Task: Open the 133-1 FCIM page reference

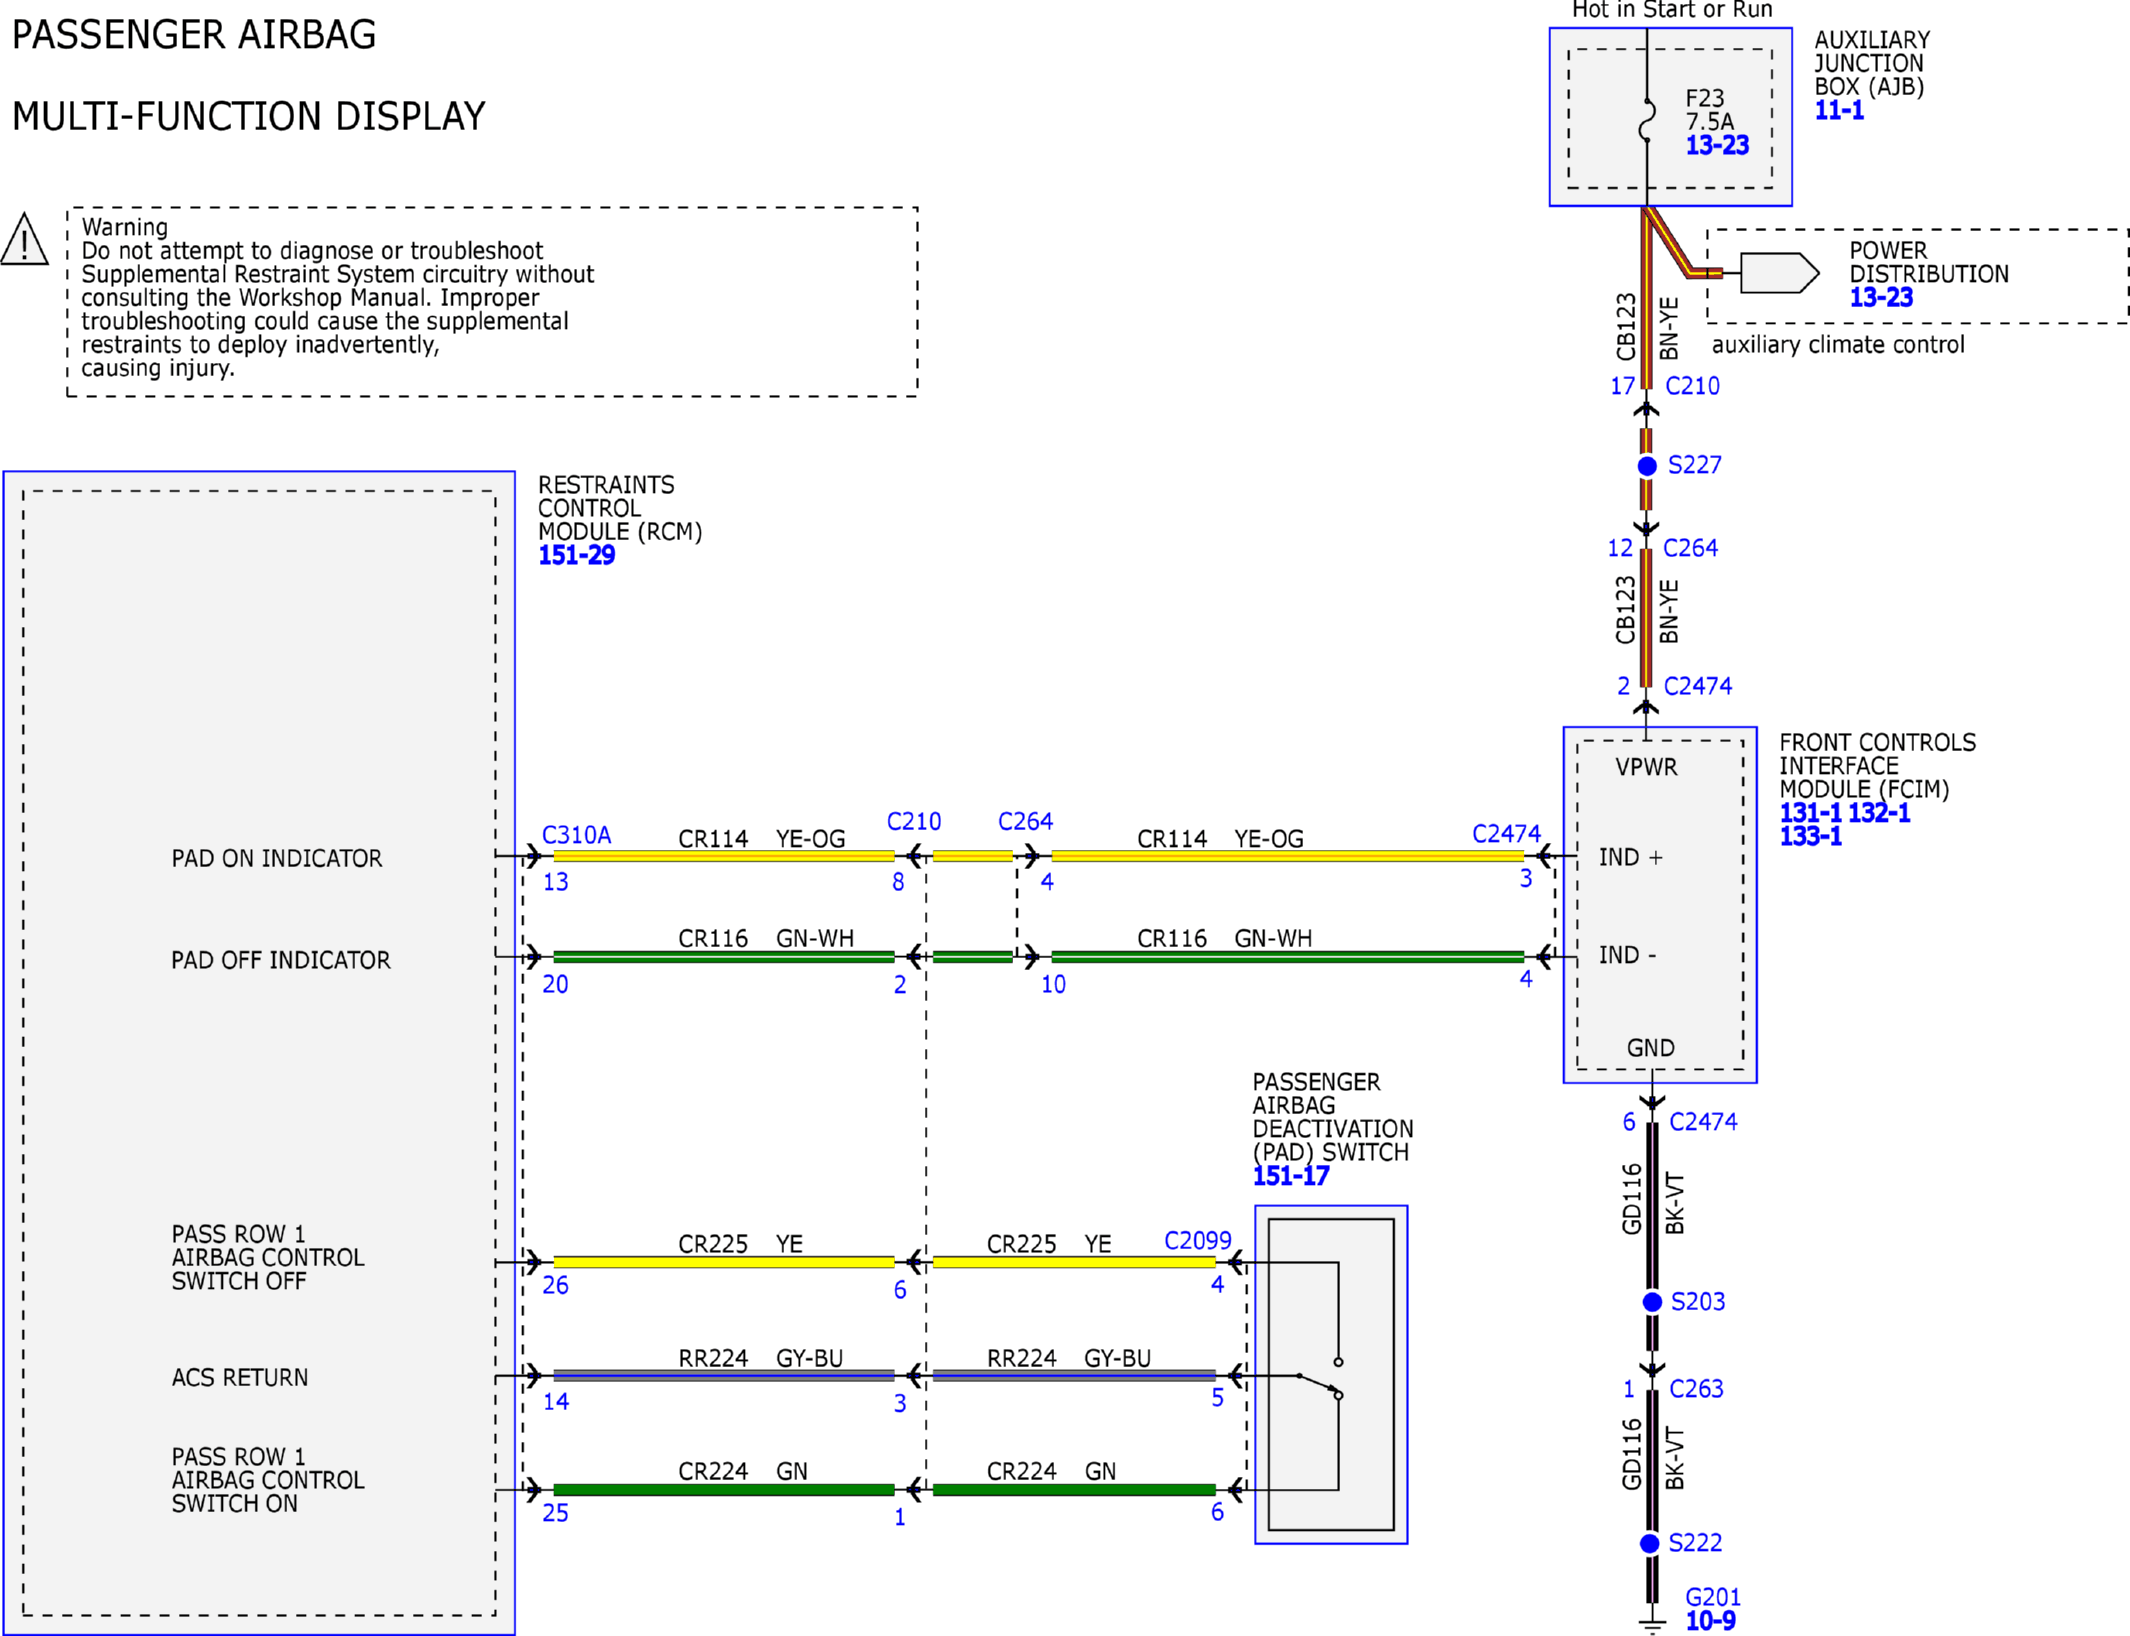Action: coord(1810,837)
